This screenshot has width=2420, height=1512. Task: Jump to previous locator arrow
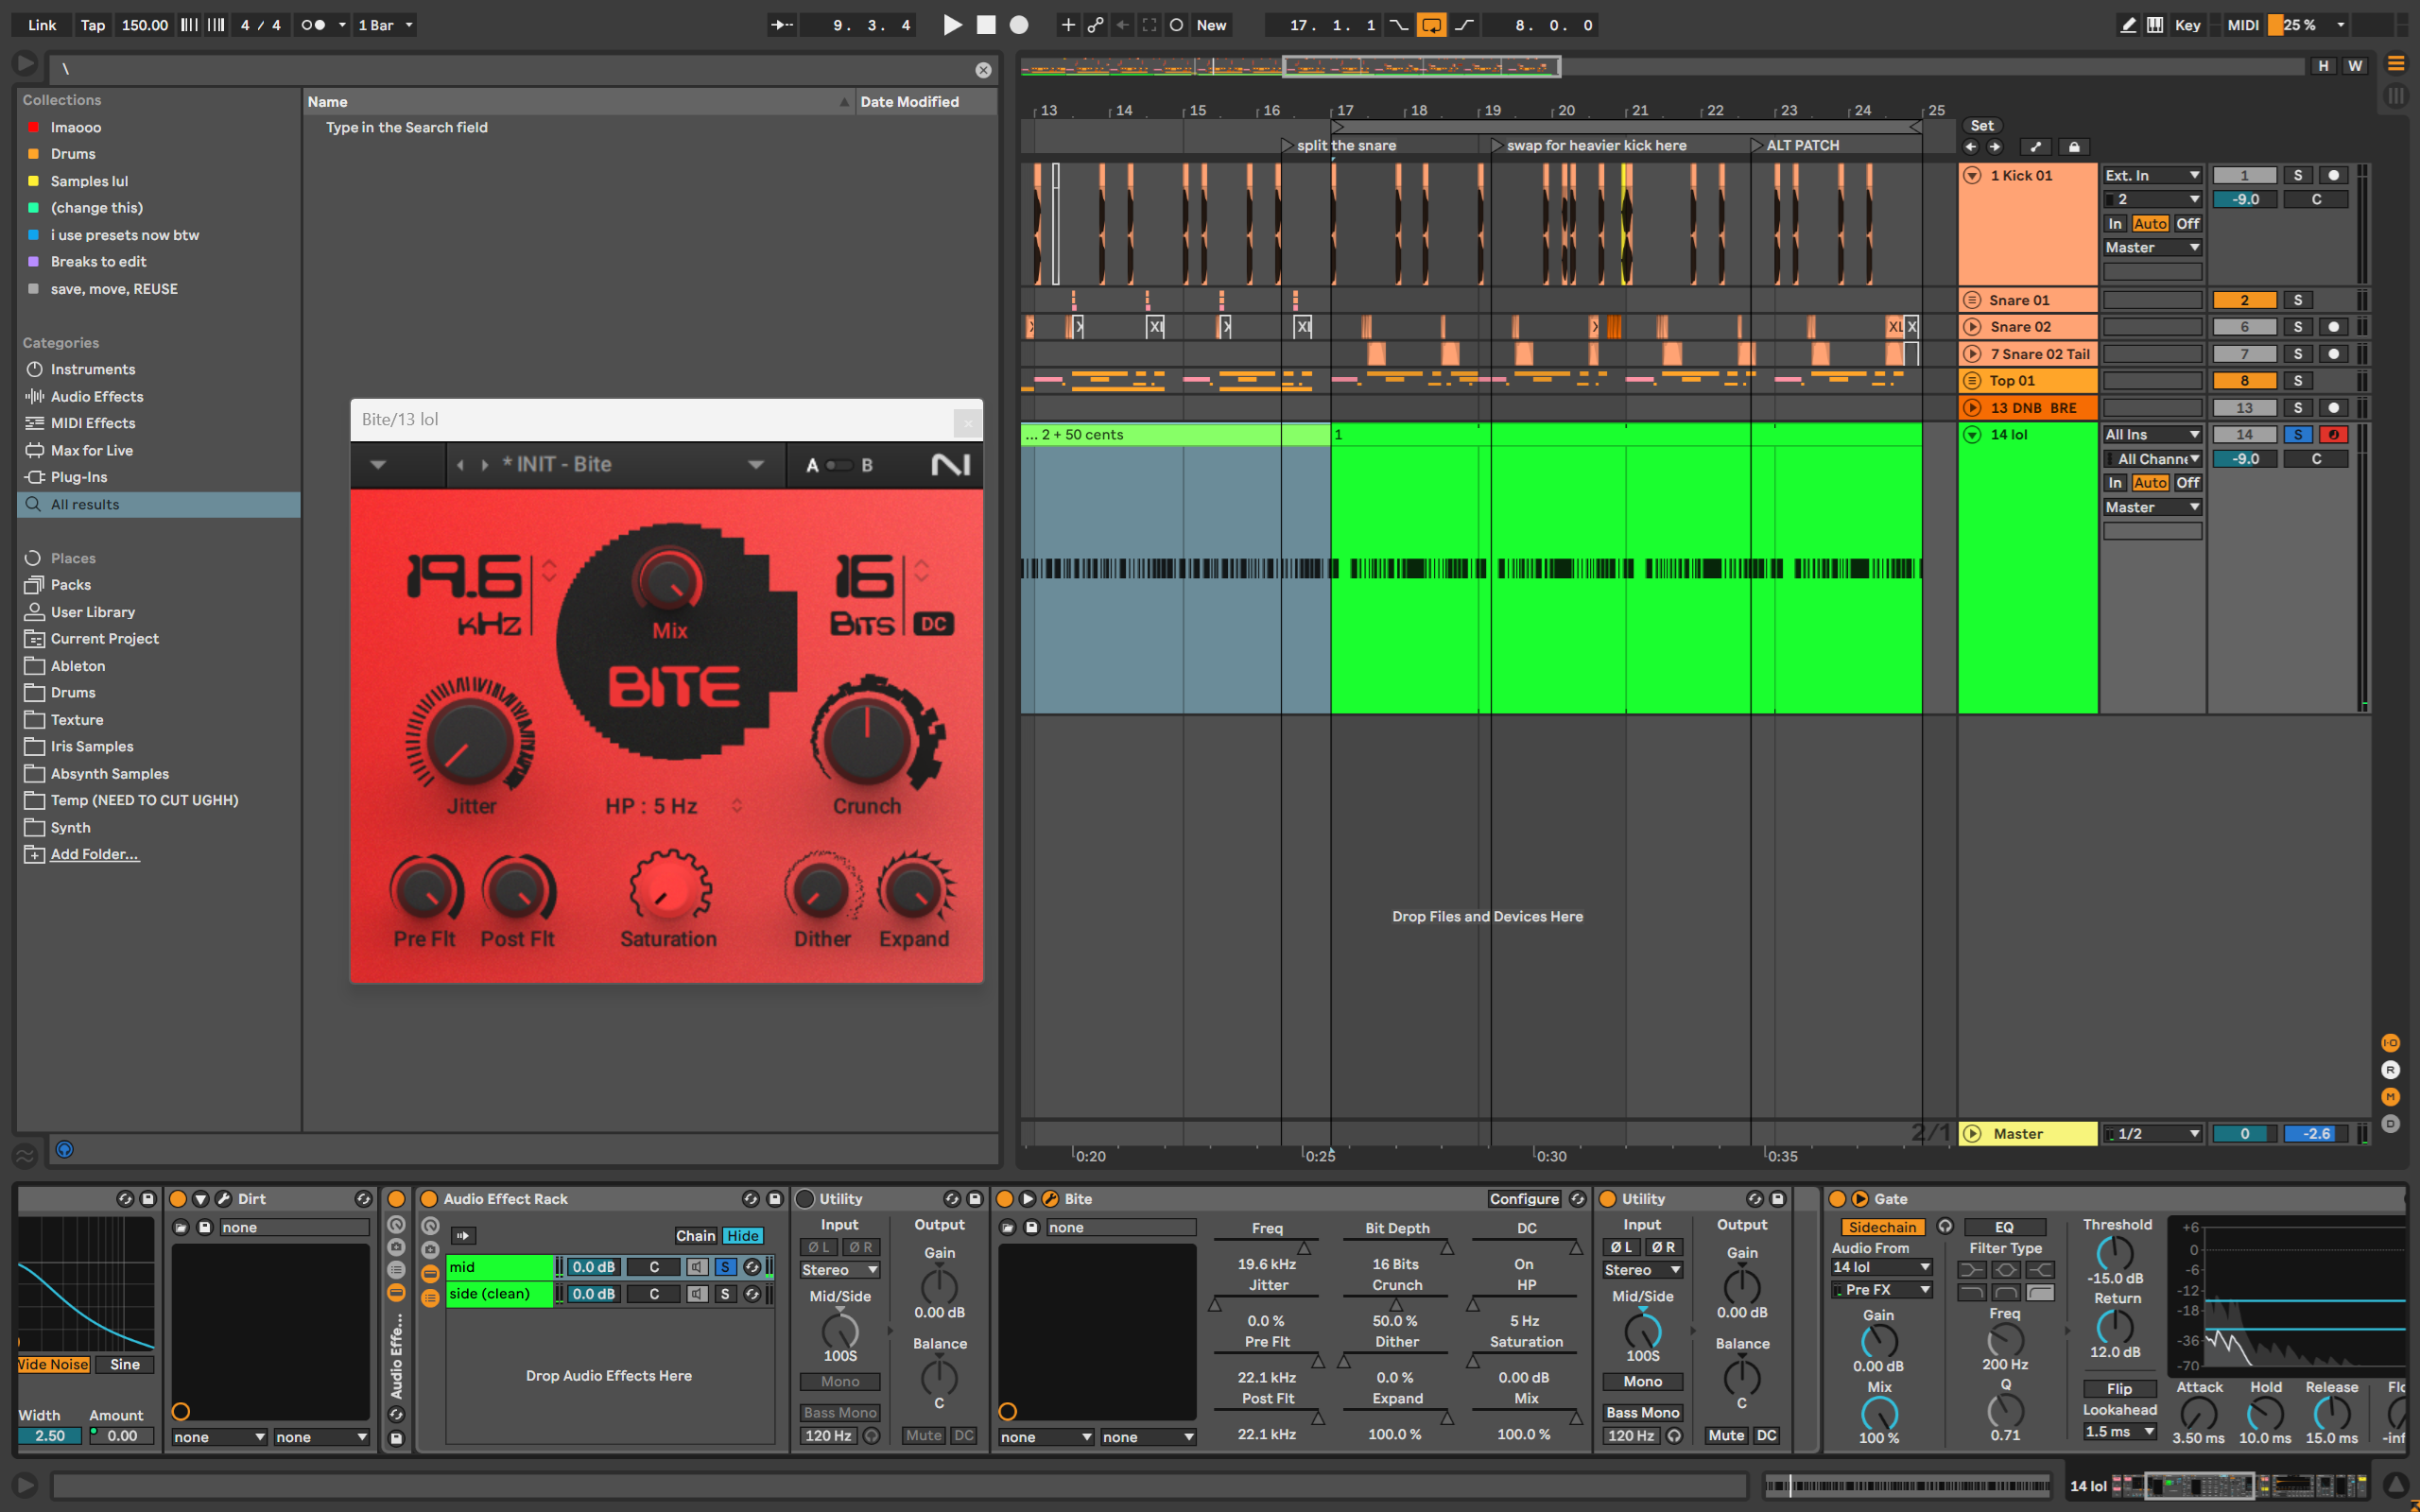(x=1971, y=147)
